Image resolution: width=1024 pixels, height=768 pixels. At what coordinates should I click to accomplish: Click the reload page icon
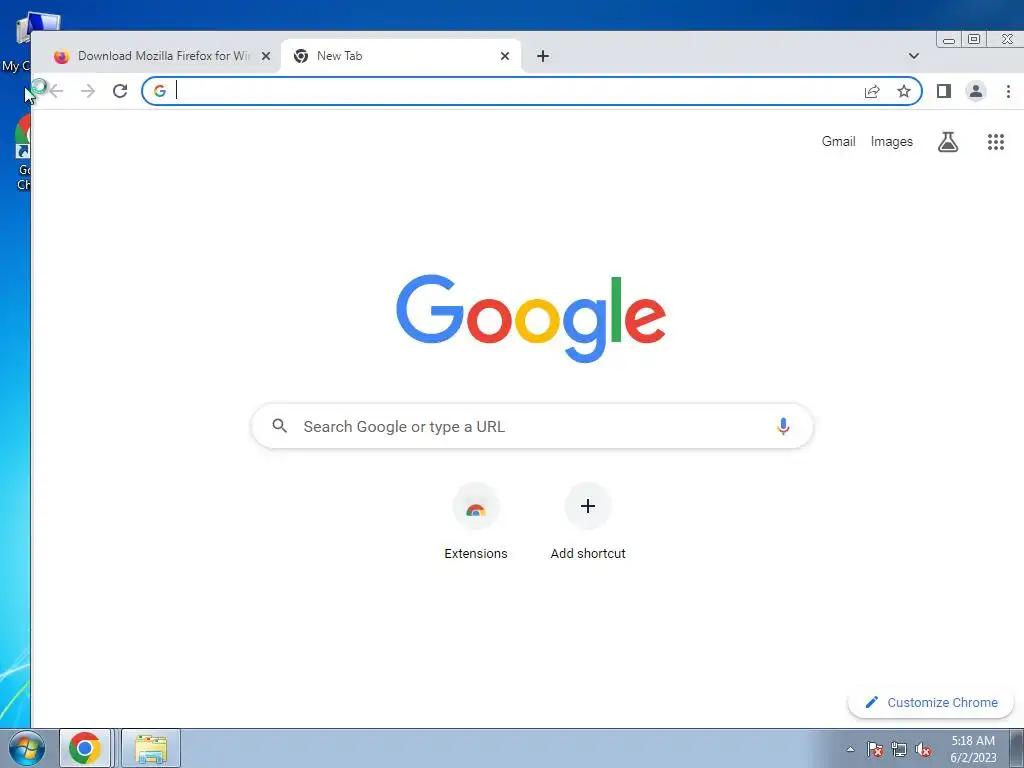120,91
